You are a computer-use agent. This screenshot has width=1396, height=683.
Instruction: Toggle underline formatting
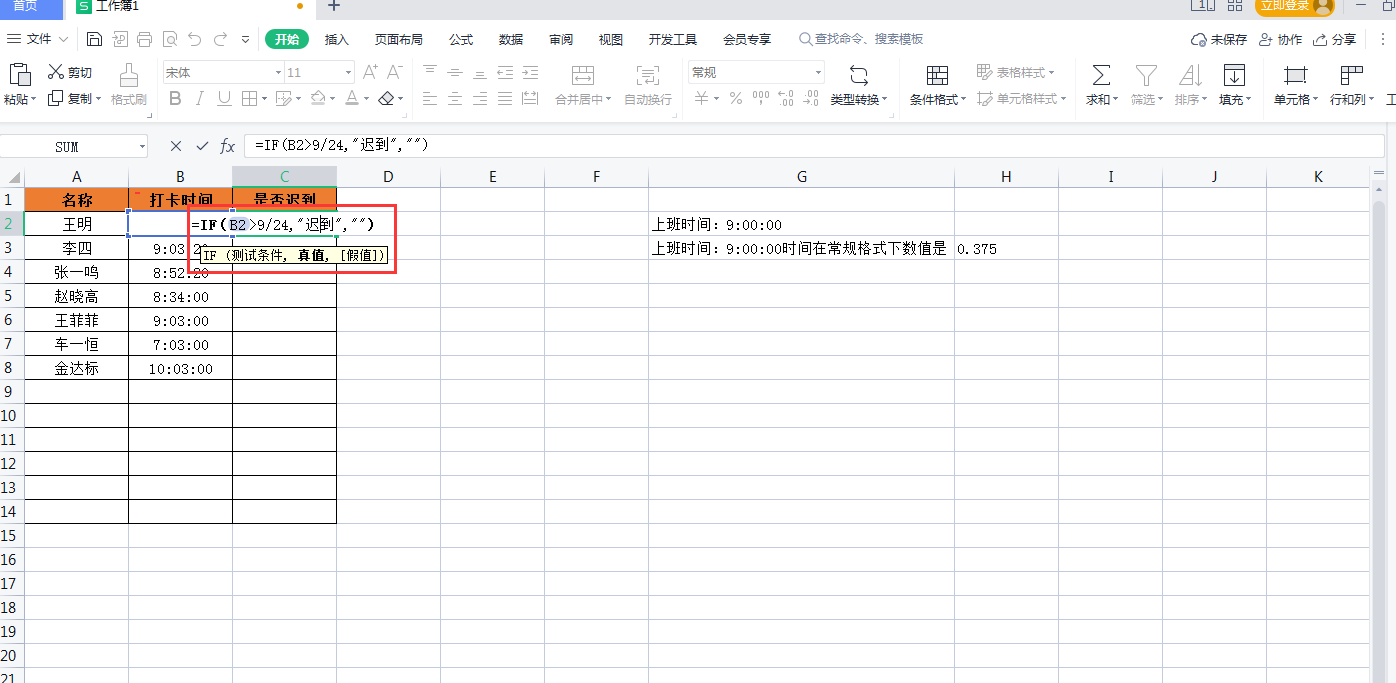pyautogui.click(x=224, y=98)
